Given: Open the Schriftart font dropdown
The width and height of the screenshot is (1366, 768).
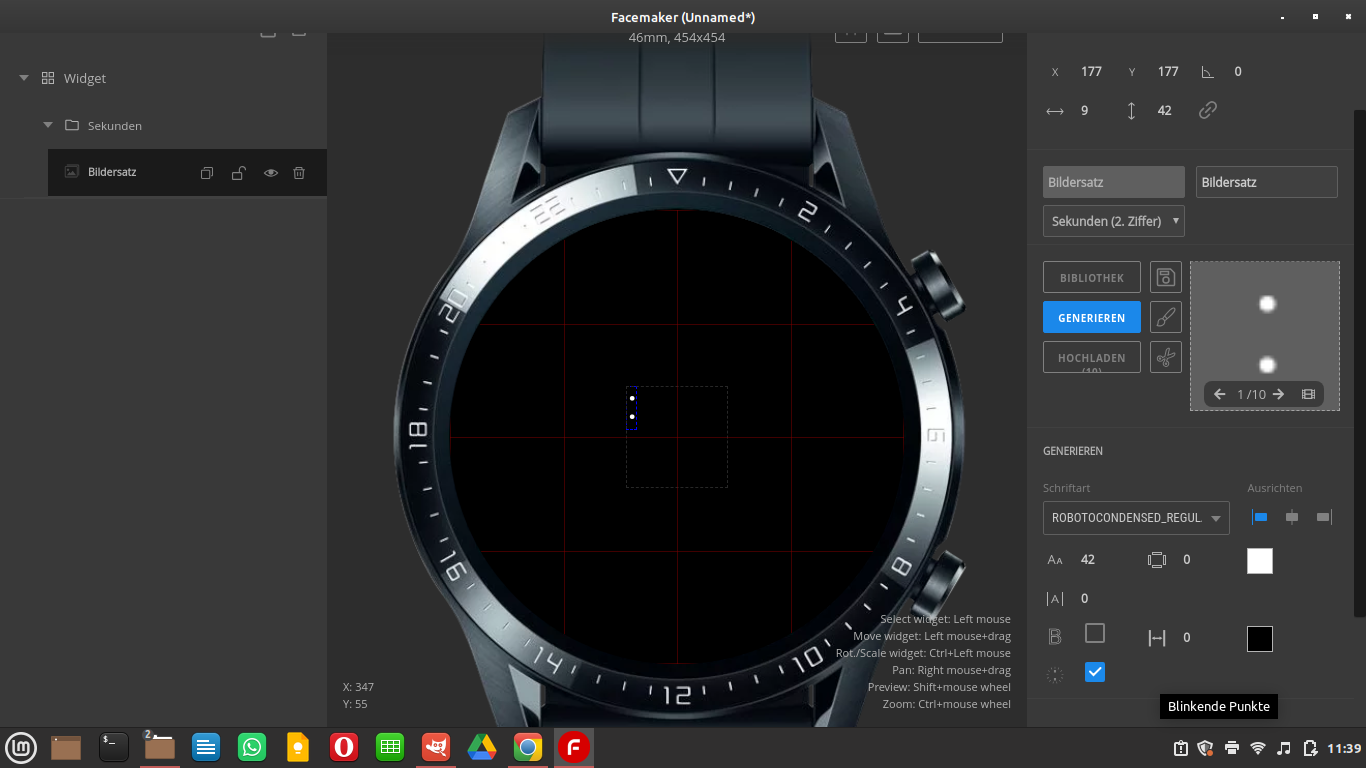Looking at the screenshot, I should click(x=1136, y=518).
